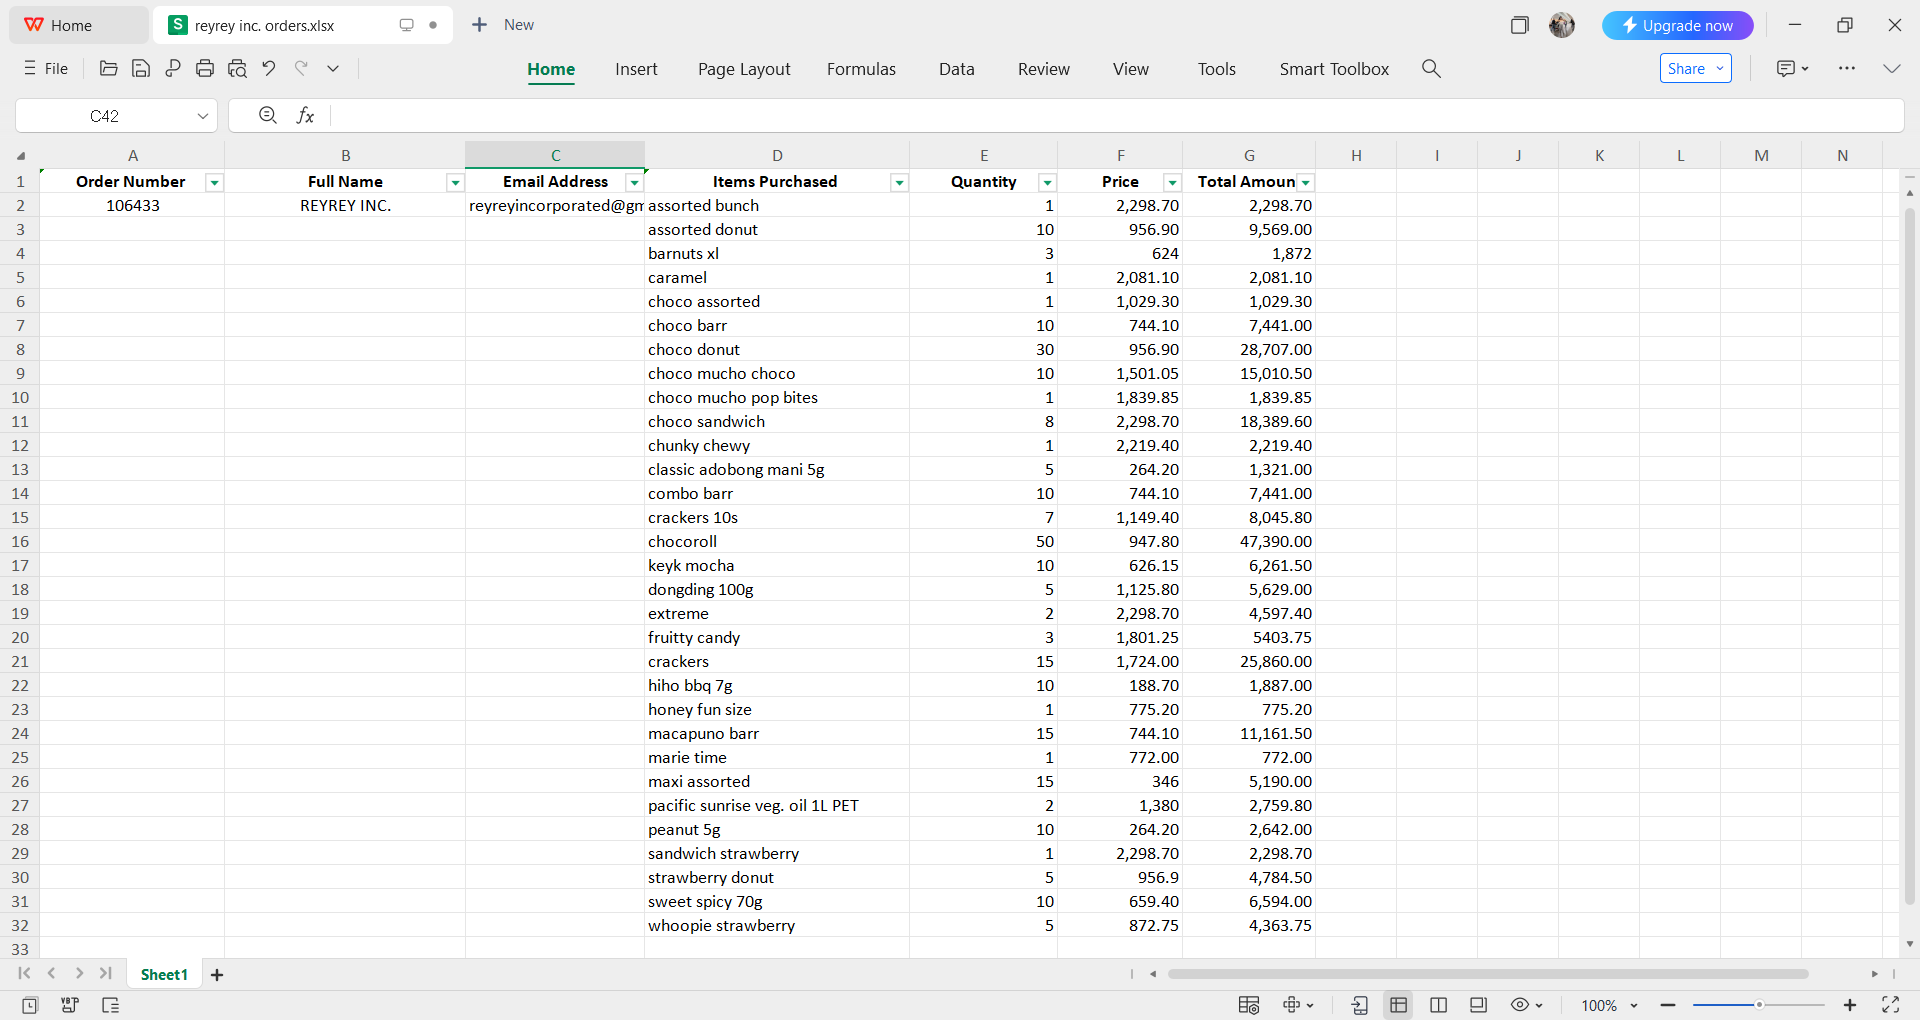This screenshot has height=1020, width=1920.
Task: Click the backup history icon in status bar
Action: pos(30,1005)
